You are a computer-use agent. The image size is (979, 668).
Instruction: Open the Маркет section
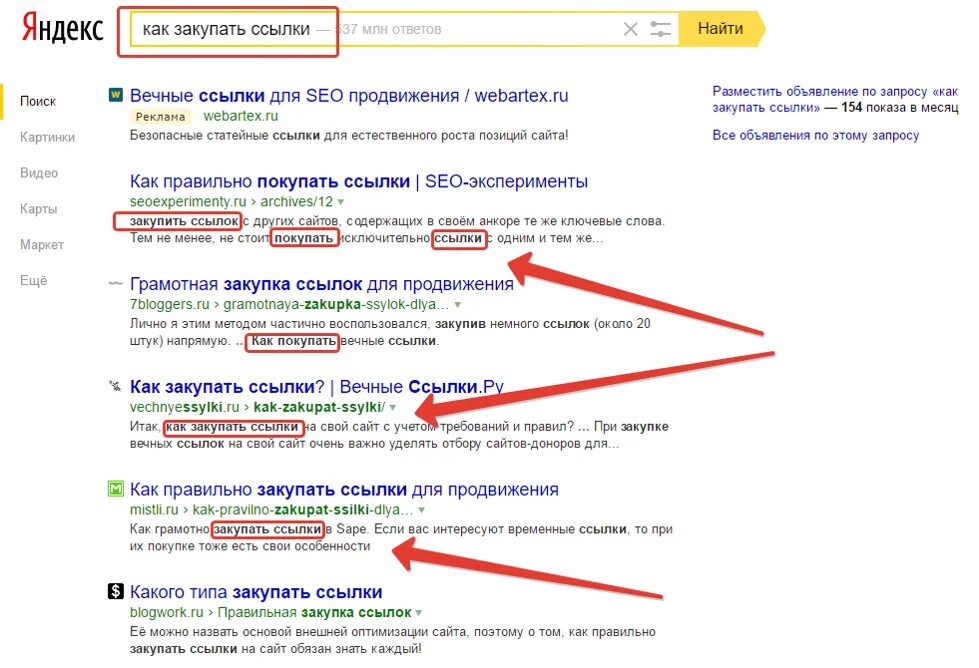[x=42, y=245]
